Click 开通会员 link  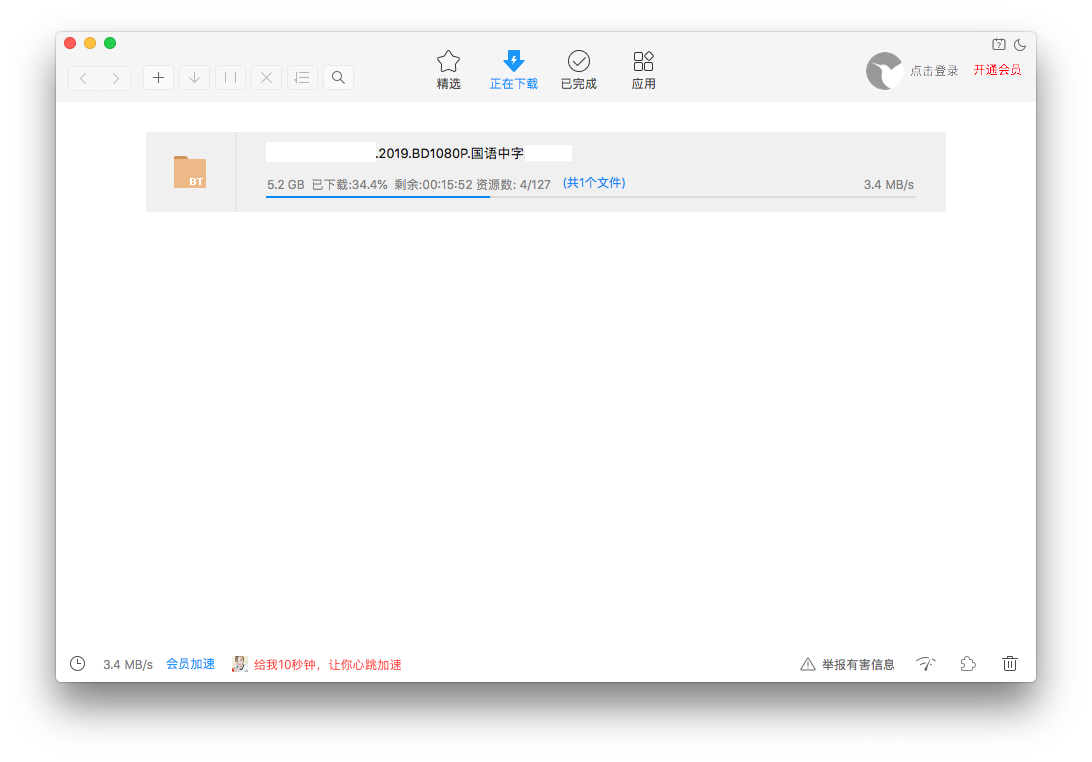[997, 70]
